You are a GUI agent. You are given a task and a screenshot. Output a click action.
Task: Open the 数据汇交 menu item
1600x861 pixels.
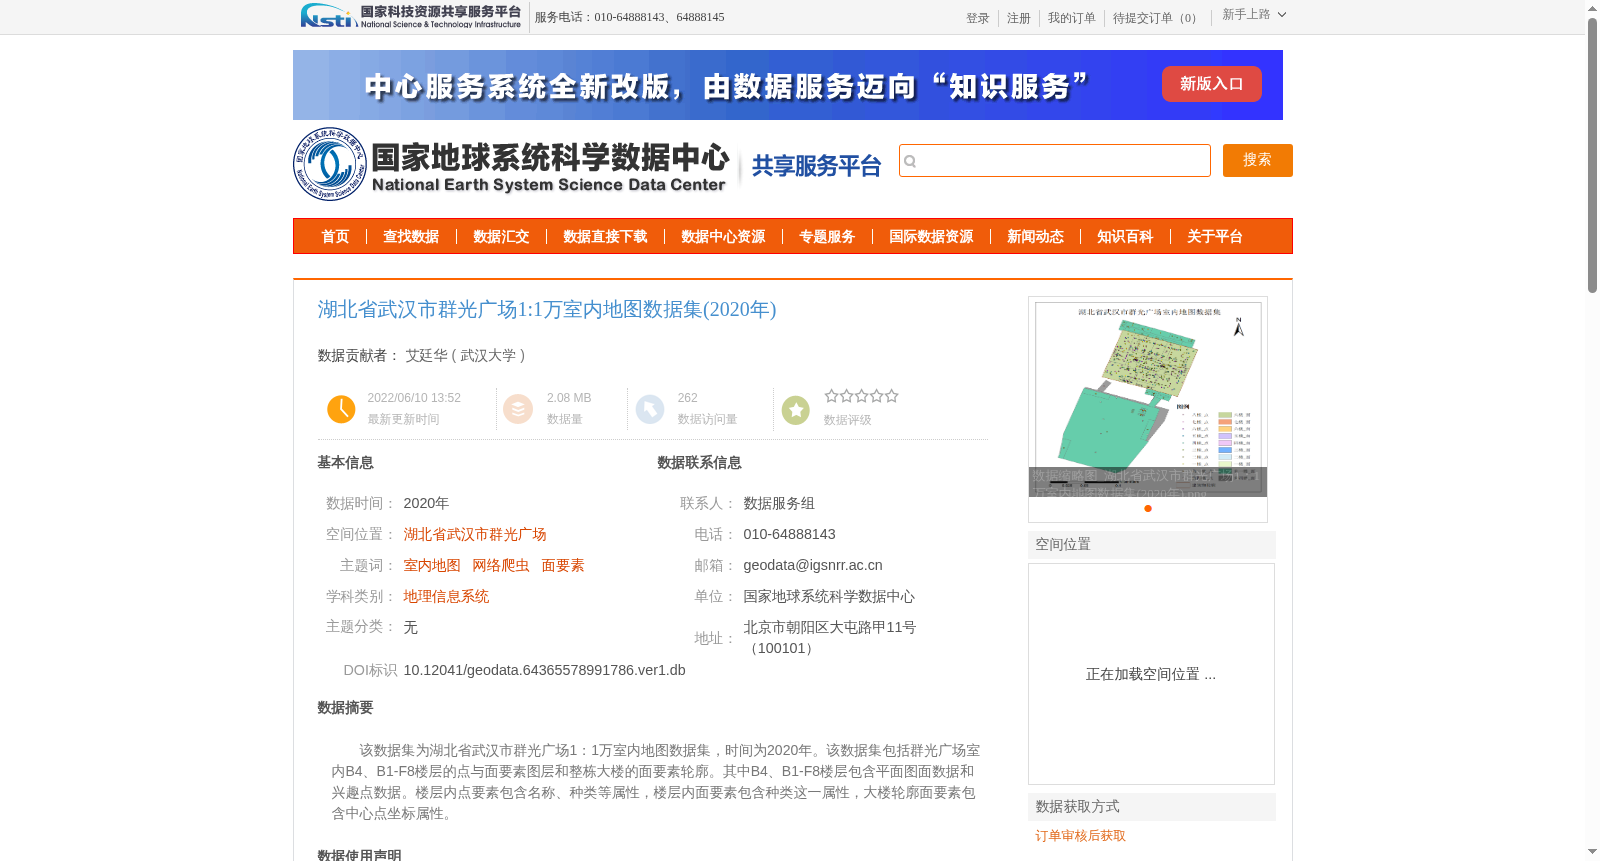501,237
